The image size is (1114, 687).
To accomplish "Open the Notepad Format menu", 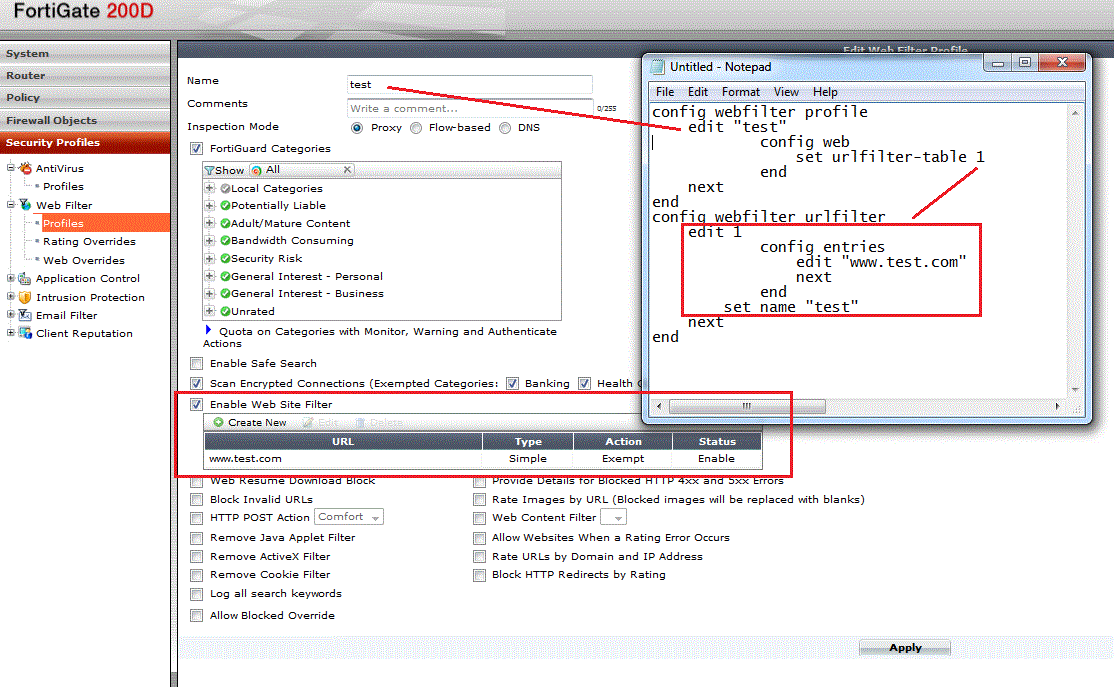I will [x=740, y=92].
